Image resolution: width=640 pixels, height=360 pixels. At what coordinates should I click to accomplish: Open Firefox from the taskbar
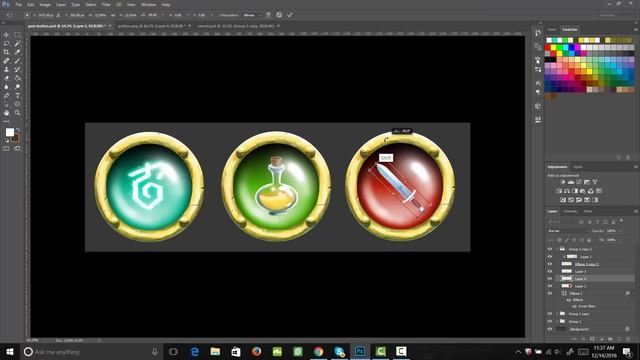click(256, 351)
